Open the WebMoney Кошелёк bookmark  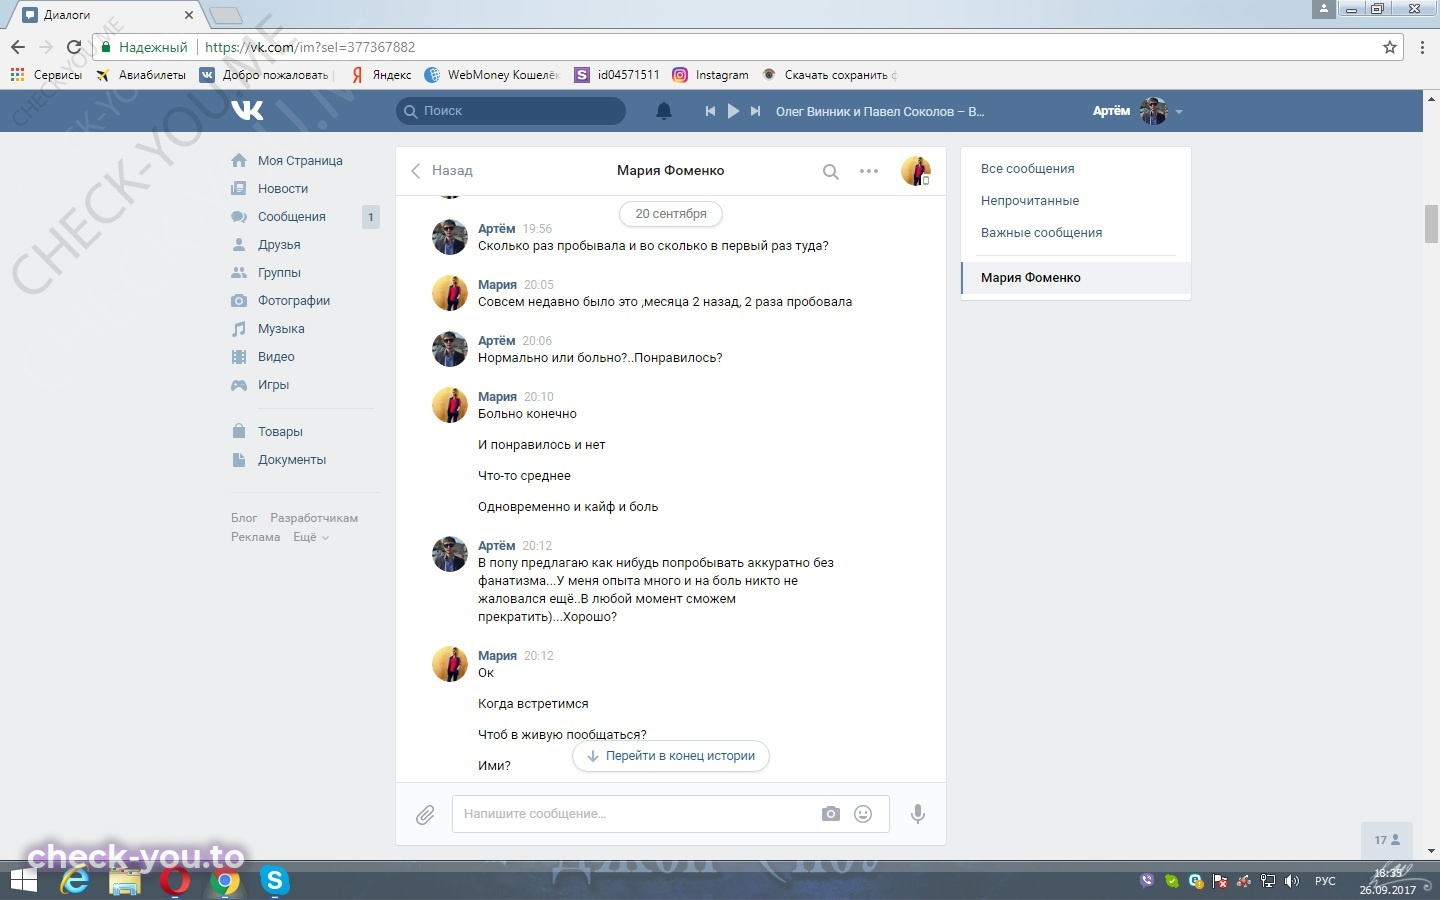coord(492,75)
